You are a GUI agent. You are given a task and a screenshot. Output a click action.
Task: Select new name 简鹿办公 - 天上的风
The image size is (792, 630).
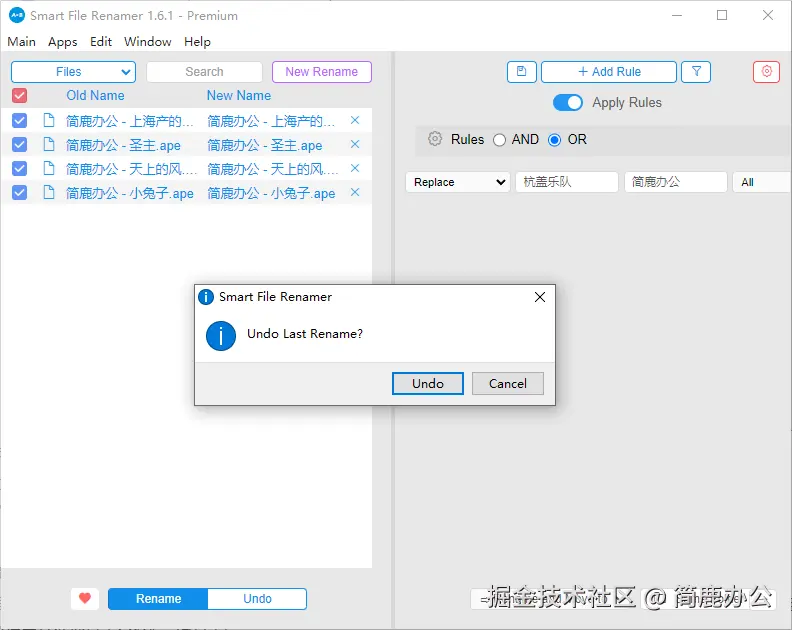tap(273, 169)
